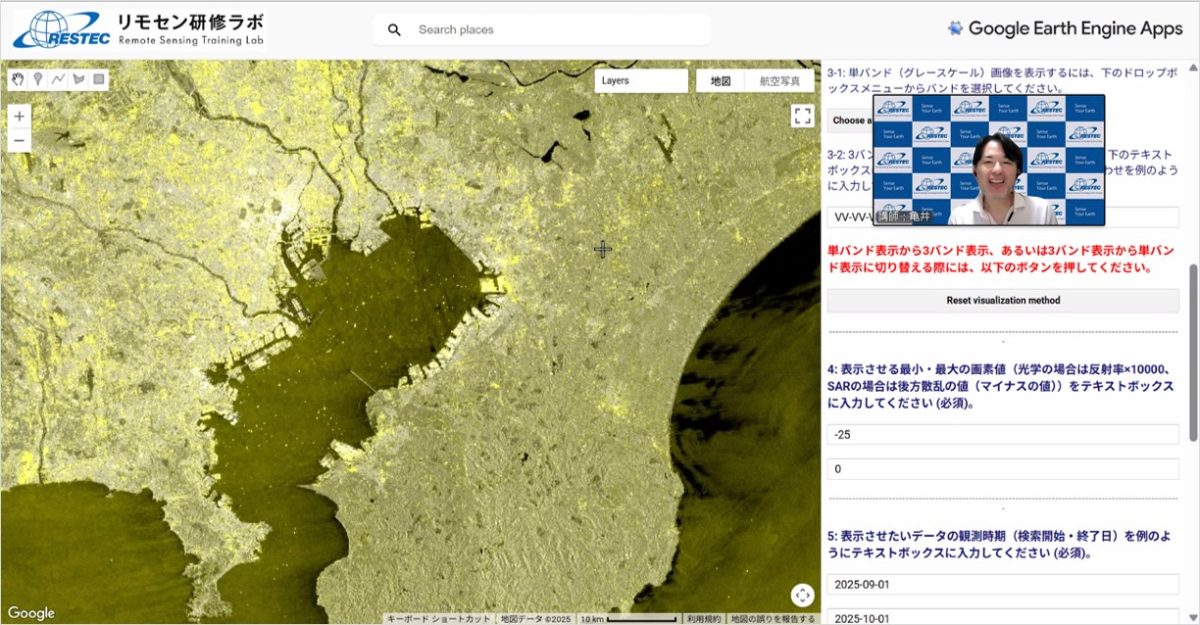Select the draw polygon shape tool
The width and height of the screenshot is (1200, 625).
(78, 79)
